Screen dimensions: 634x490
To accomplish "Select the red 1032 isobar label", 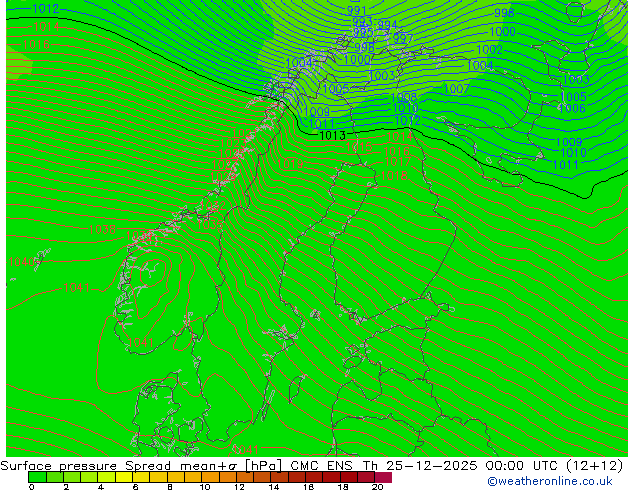I will [213, 206].
